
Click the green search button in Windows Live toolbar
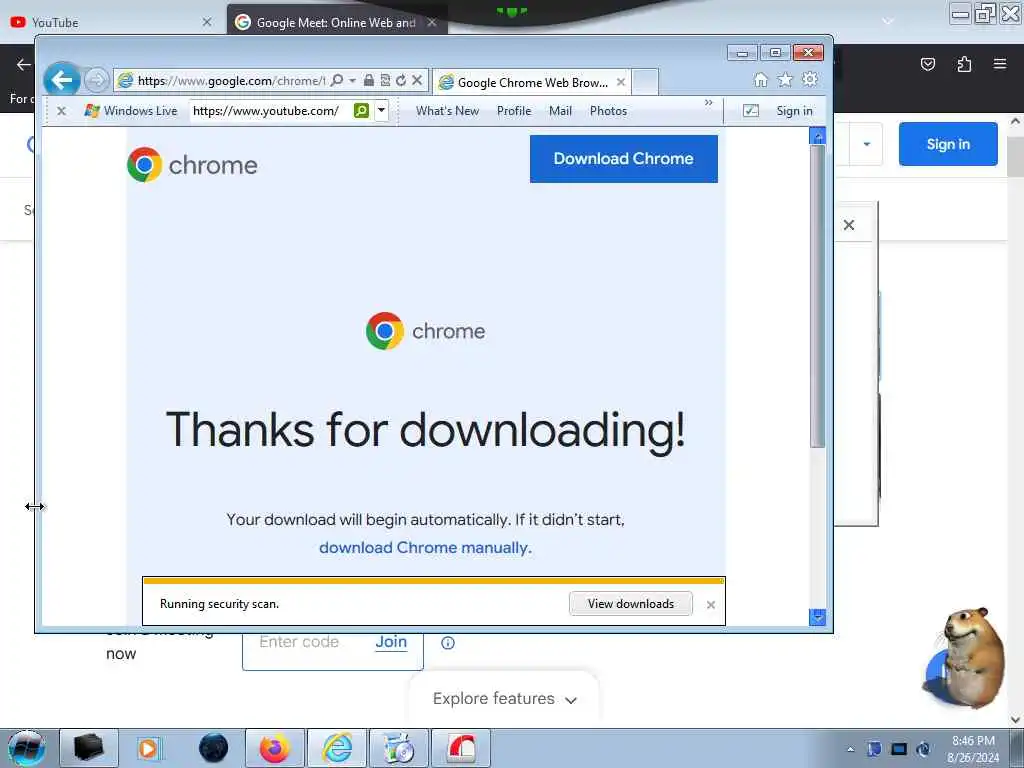tap(361, 110)
